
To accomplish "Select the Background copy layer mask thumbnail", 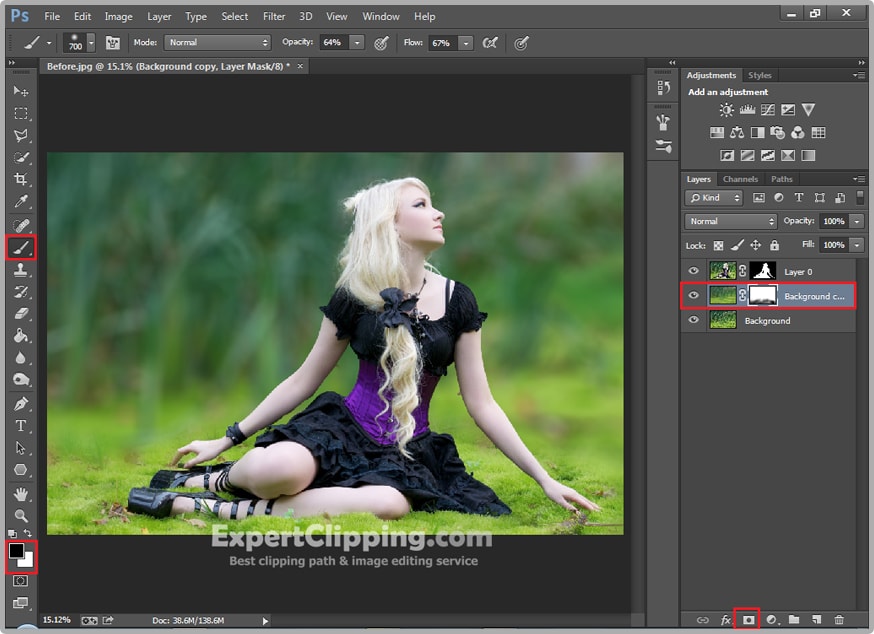I will pos(763,295).
